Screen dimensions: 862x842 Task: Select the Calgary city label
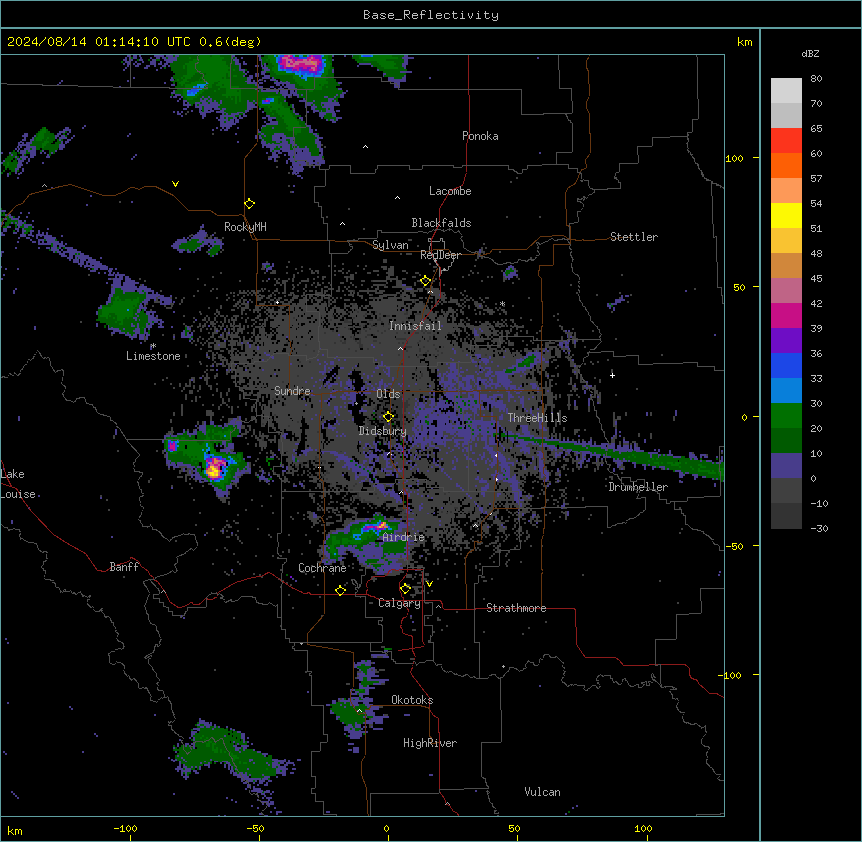coord(399,603)
